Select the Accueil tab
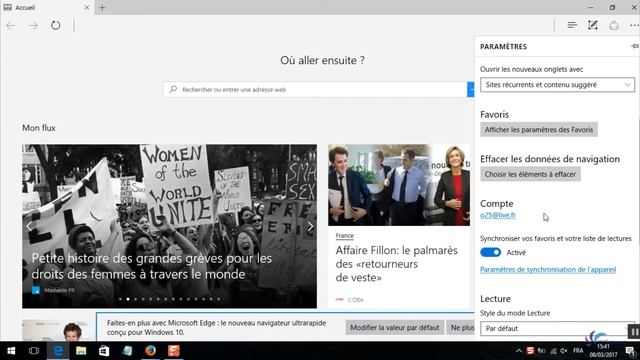This screenshot has width=640, height=360. click(x=47, y=7)
